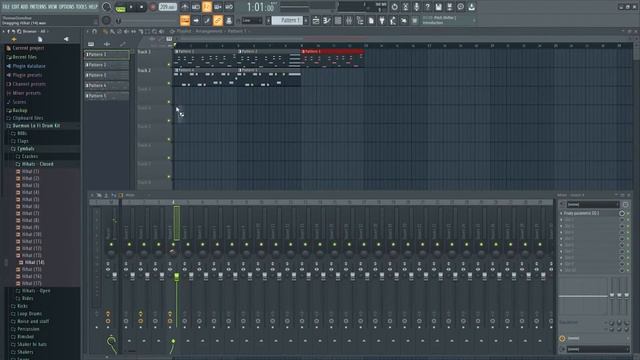Collapse the Cymbals folder

click(25, 149)
